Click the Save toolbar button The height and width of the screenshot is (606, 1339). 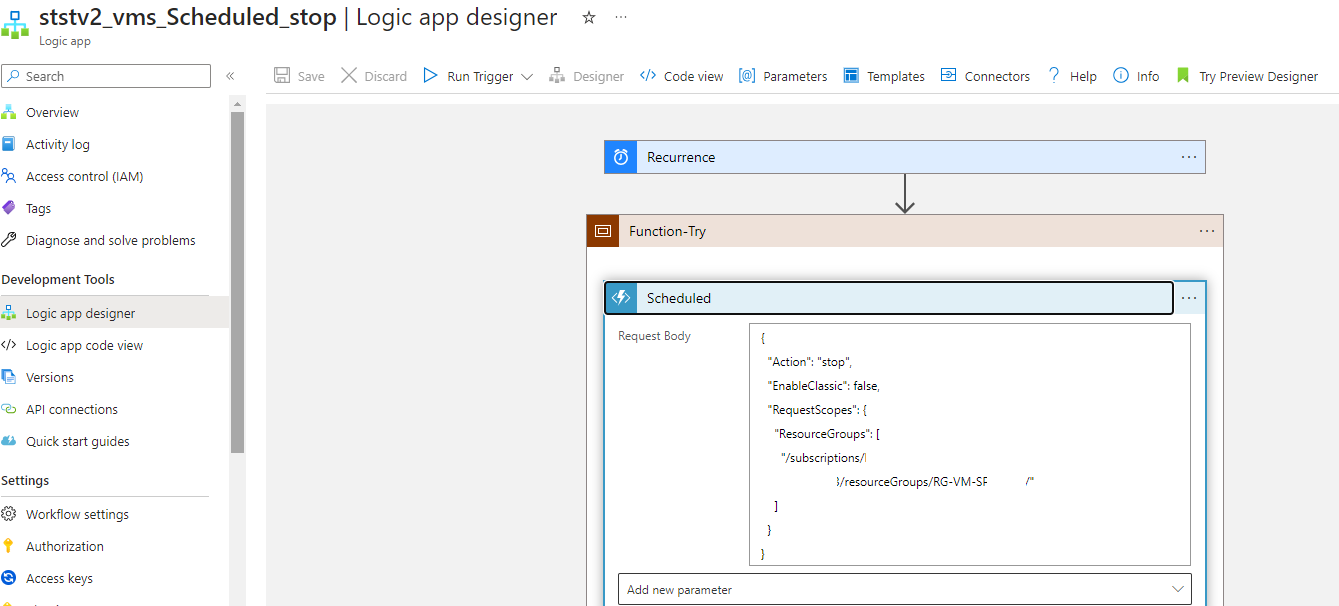click(x=299, y=76)
